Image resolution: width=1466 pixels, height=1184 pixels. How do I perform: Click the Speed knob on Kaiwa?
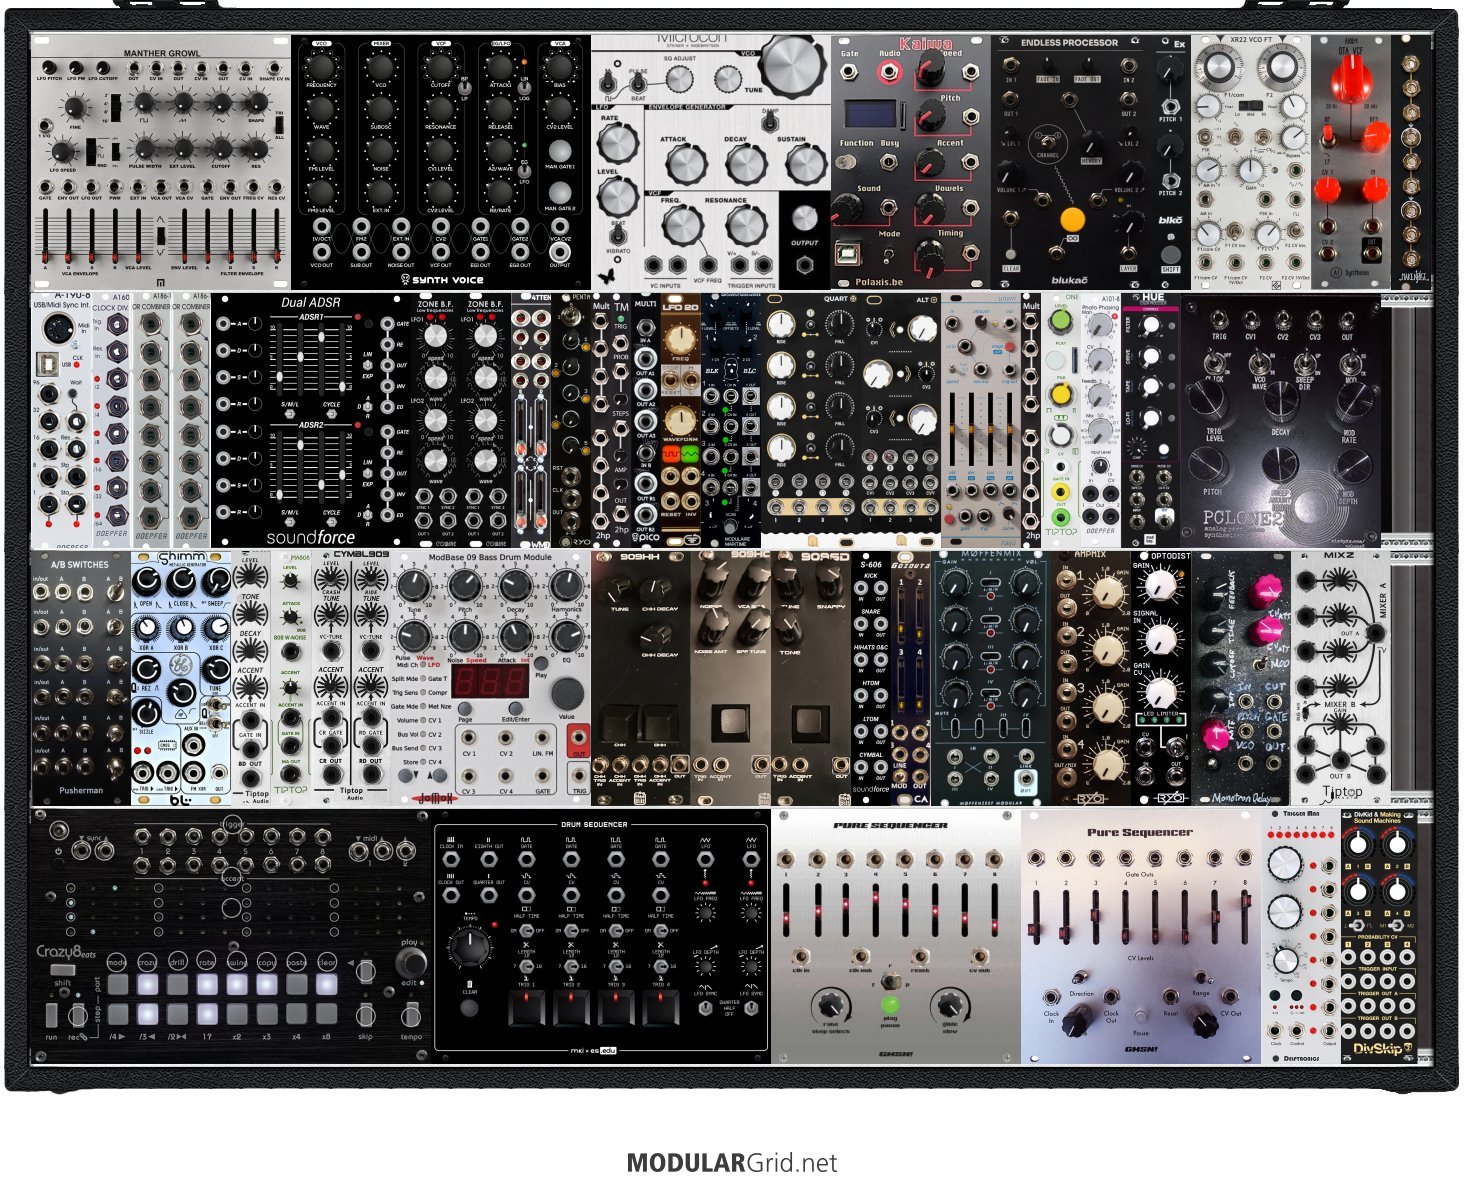931,69
